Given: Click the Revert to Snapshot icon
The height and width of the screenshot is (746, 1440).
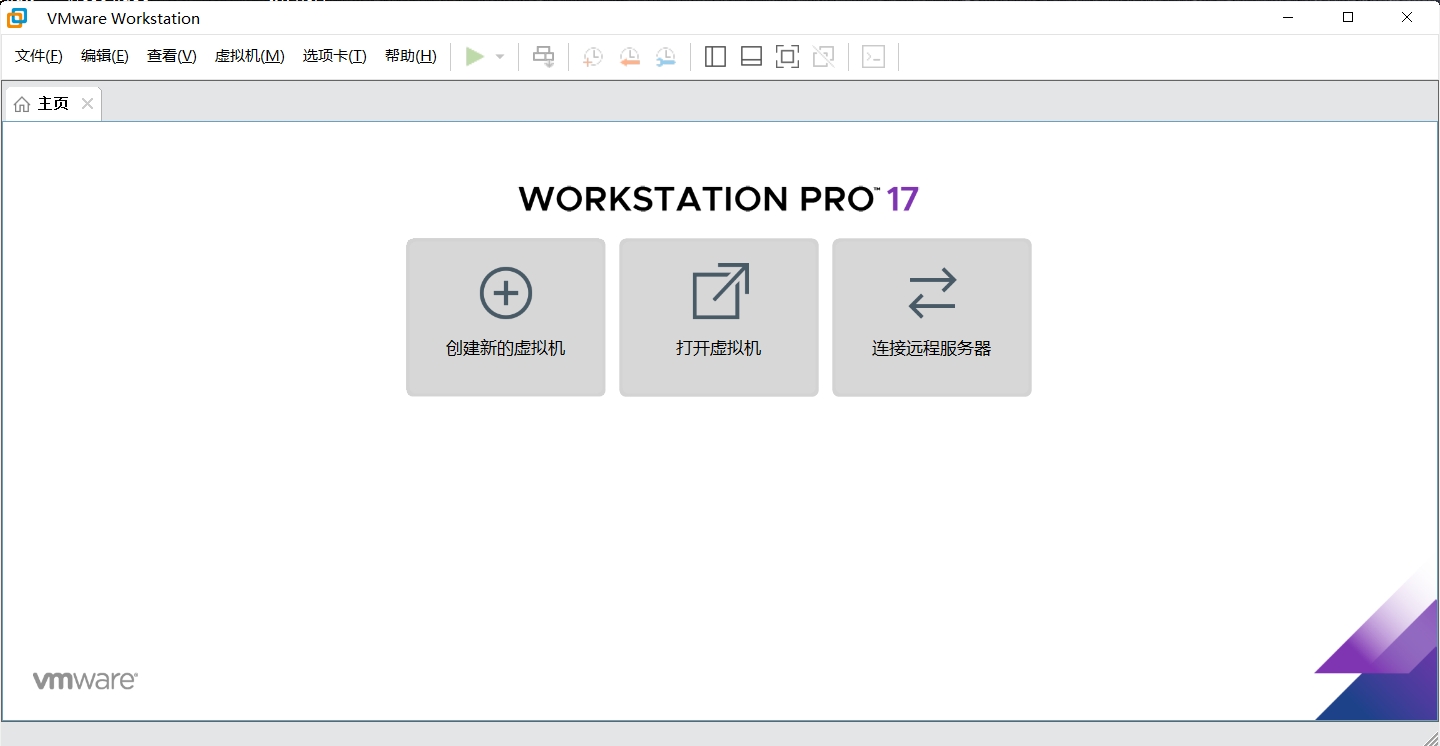Looking at the screenshot, I should (x=629, y=57).
